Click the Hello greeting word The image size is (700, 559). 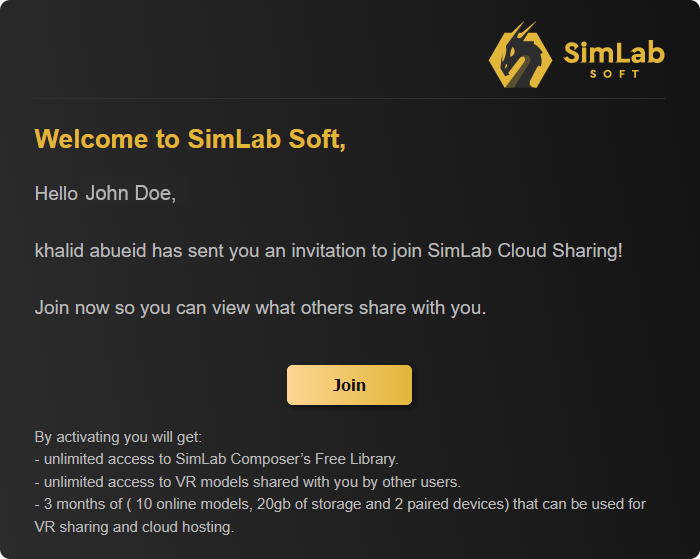click(x=56, y=194)
